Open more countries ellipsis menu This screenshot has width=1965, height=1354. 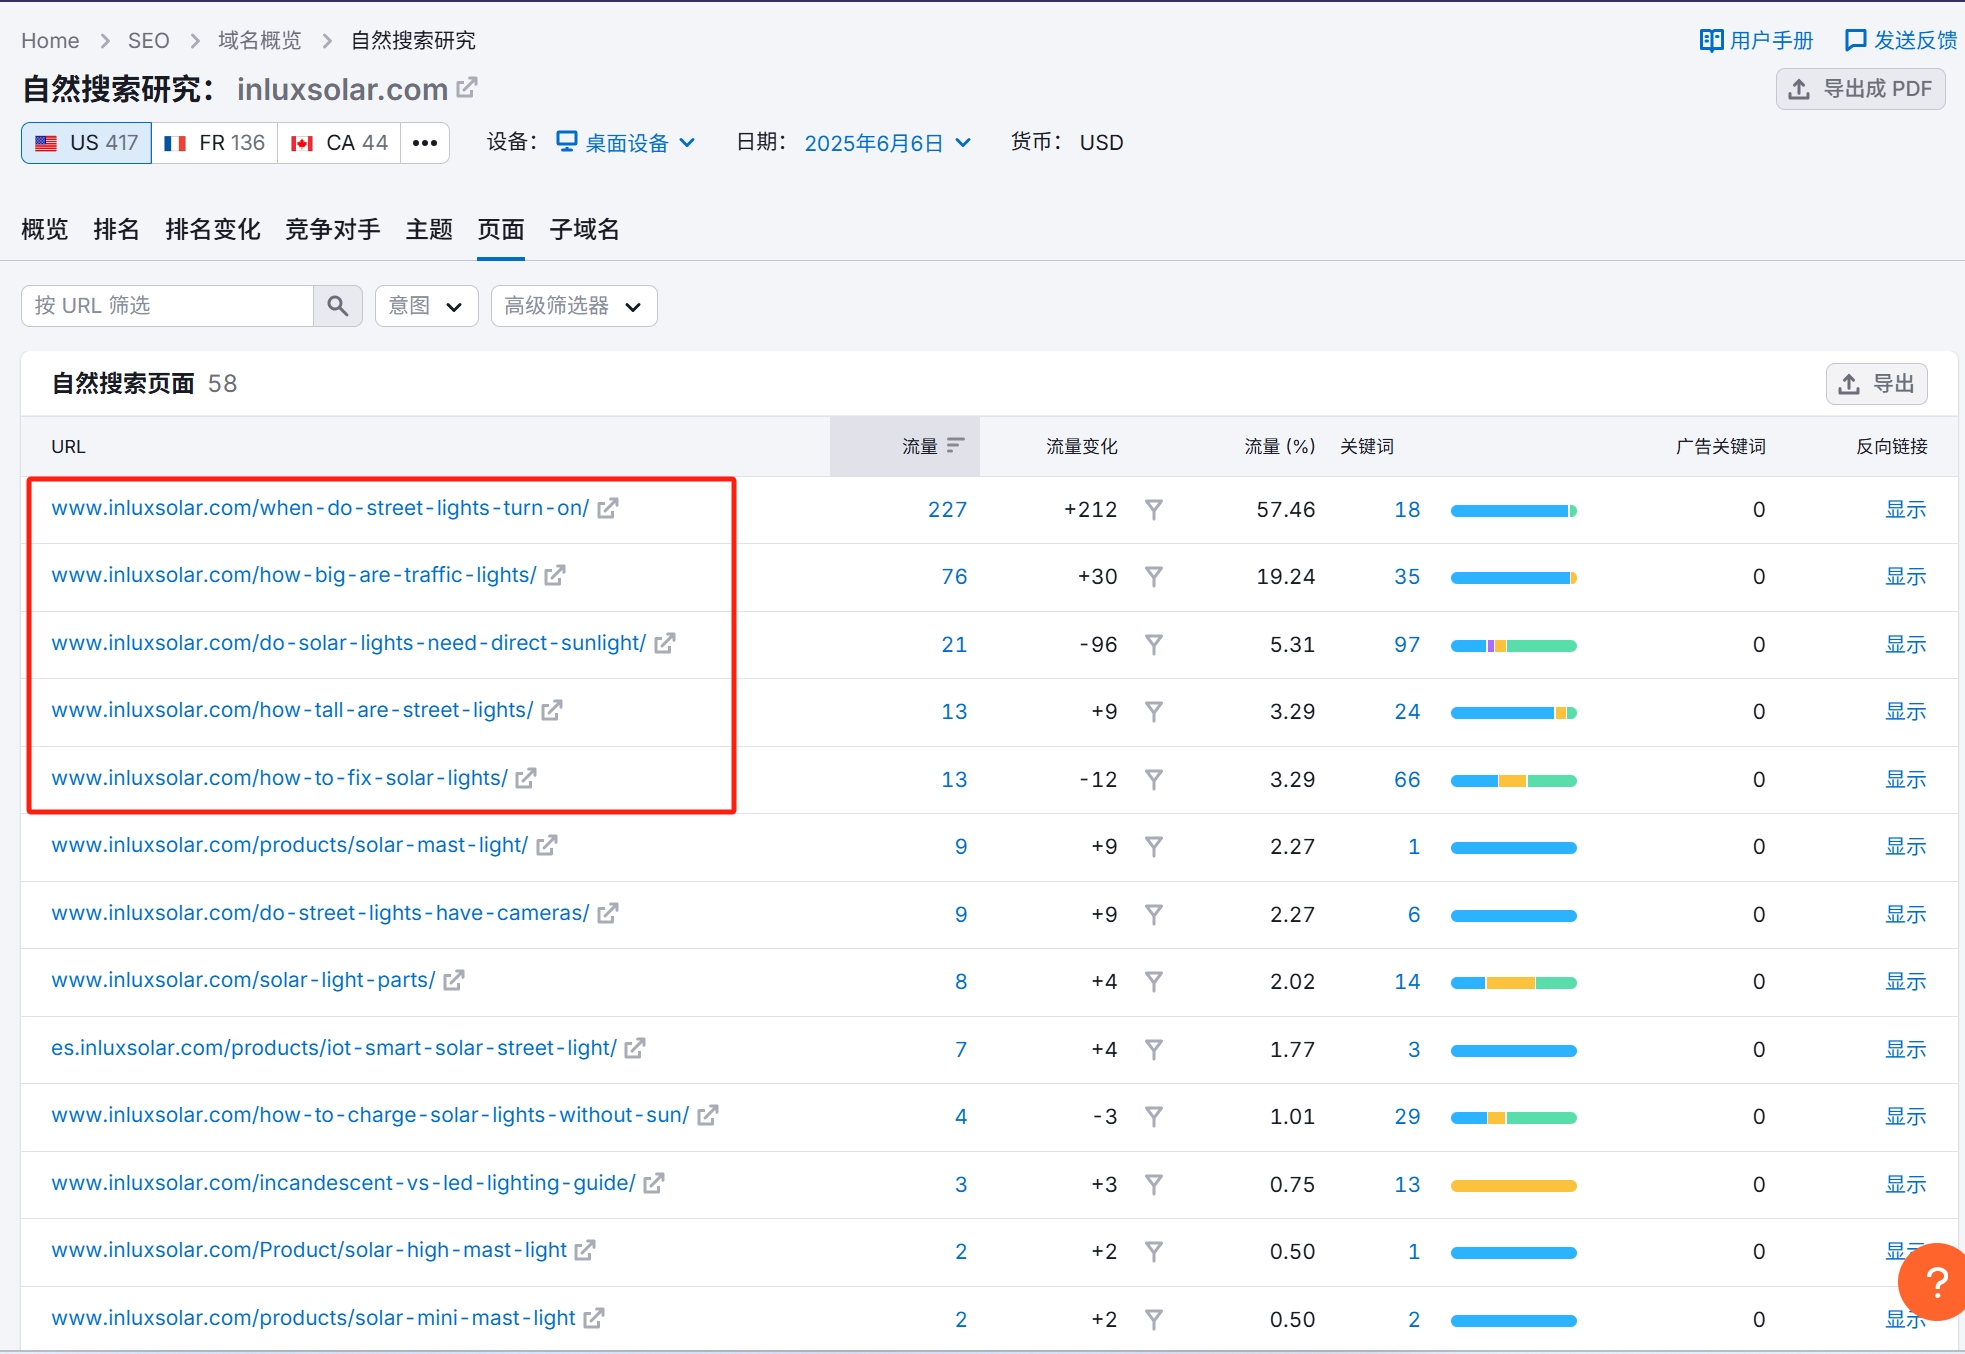[425, 143]
